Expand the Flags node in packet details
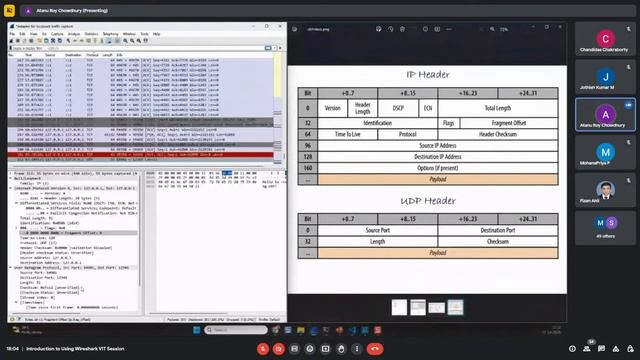 coord(17,228)
